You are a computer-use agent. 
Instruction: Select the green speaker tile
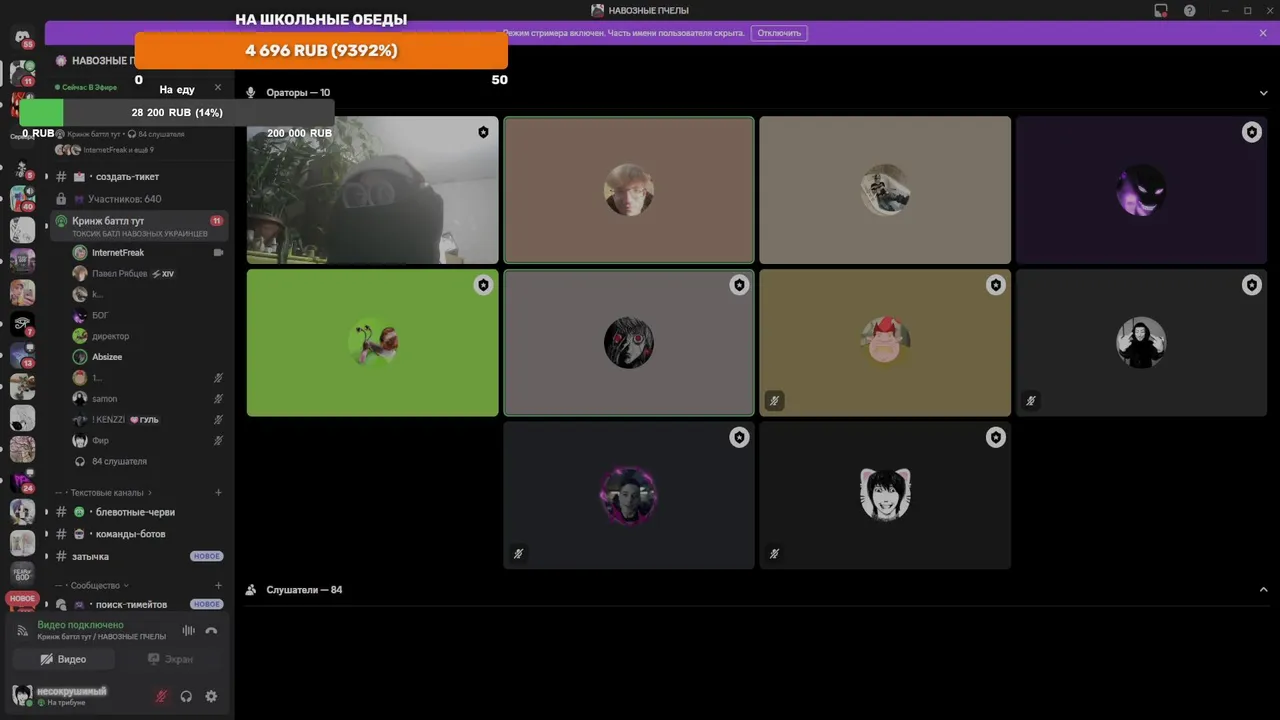click(373, 343)
